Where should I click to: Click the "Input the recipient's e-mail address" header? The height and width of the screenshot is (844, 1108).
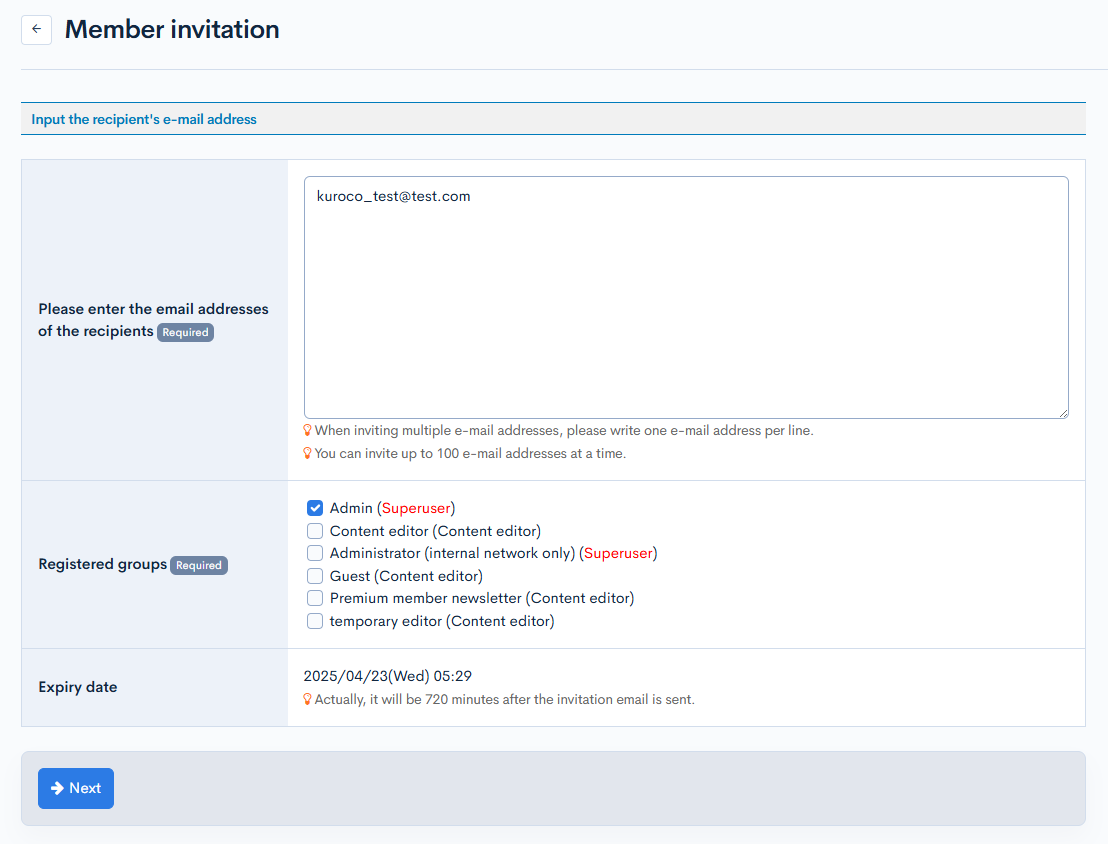tap(144, 119)
